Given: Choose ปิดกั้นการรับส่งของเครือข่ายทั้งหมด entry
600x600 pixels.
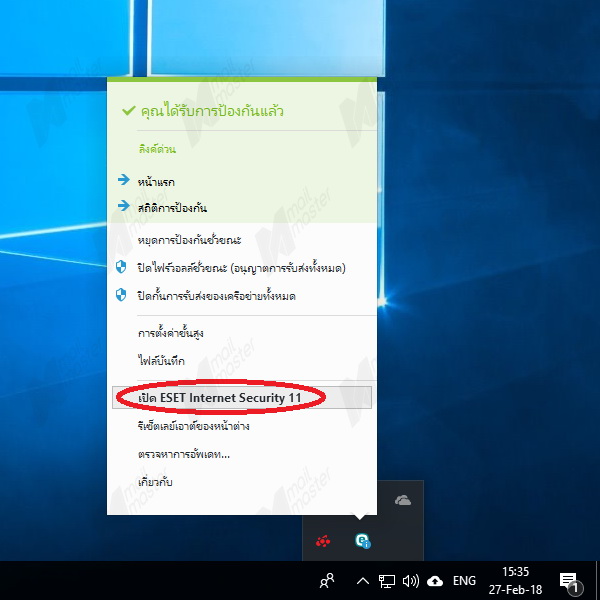Looking at the screenshot, I should 217,296.
